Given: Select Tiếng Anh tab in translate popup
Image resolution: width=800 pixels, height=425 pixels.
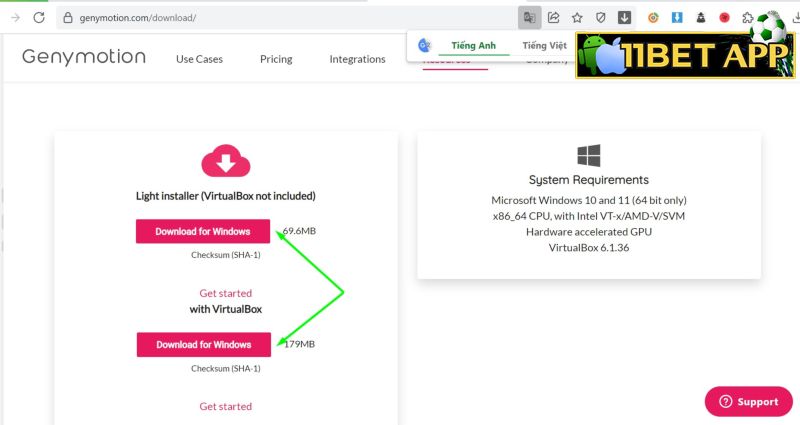Looking at the screenshot, I should 473,45.
